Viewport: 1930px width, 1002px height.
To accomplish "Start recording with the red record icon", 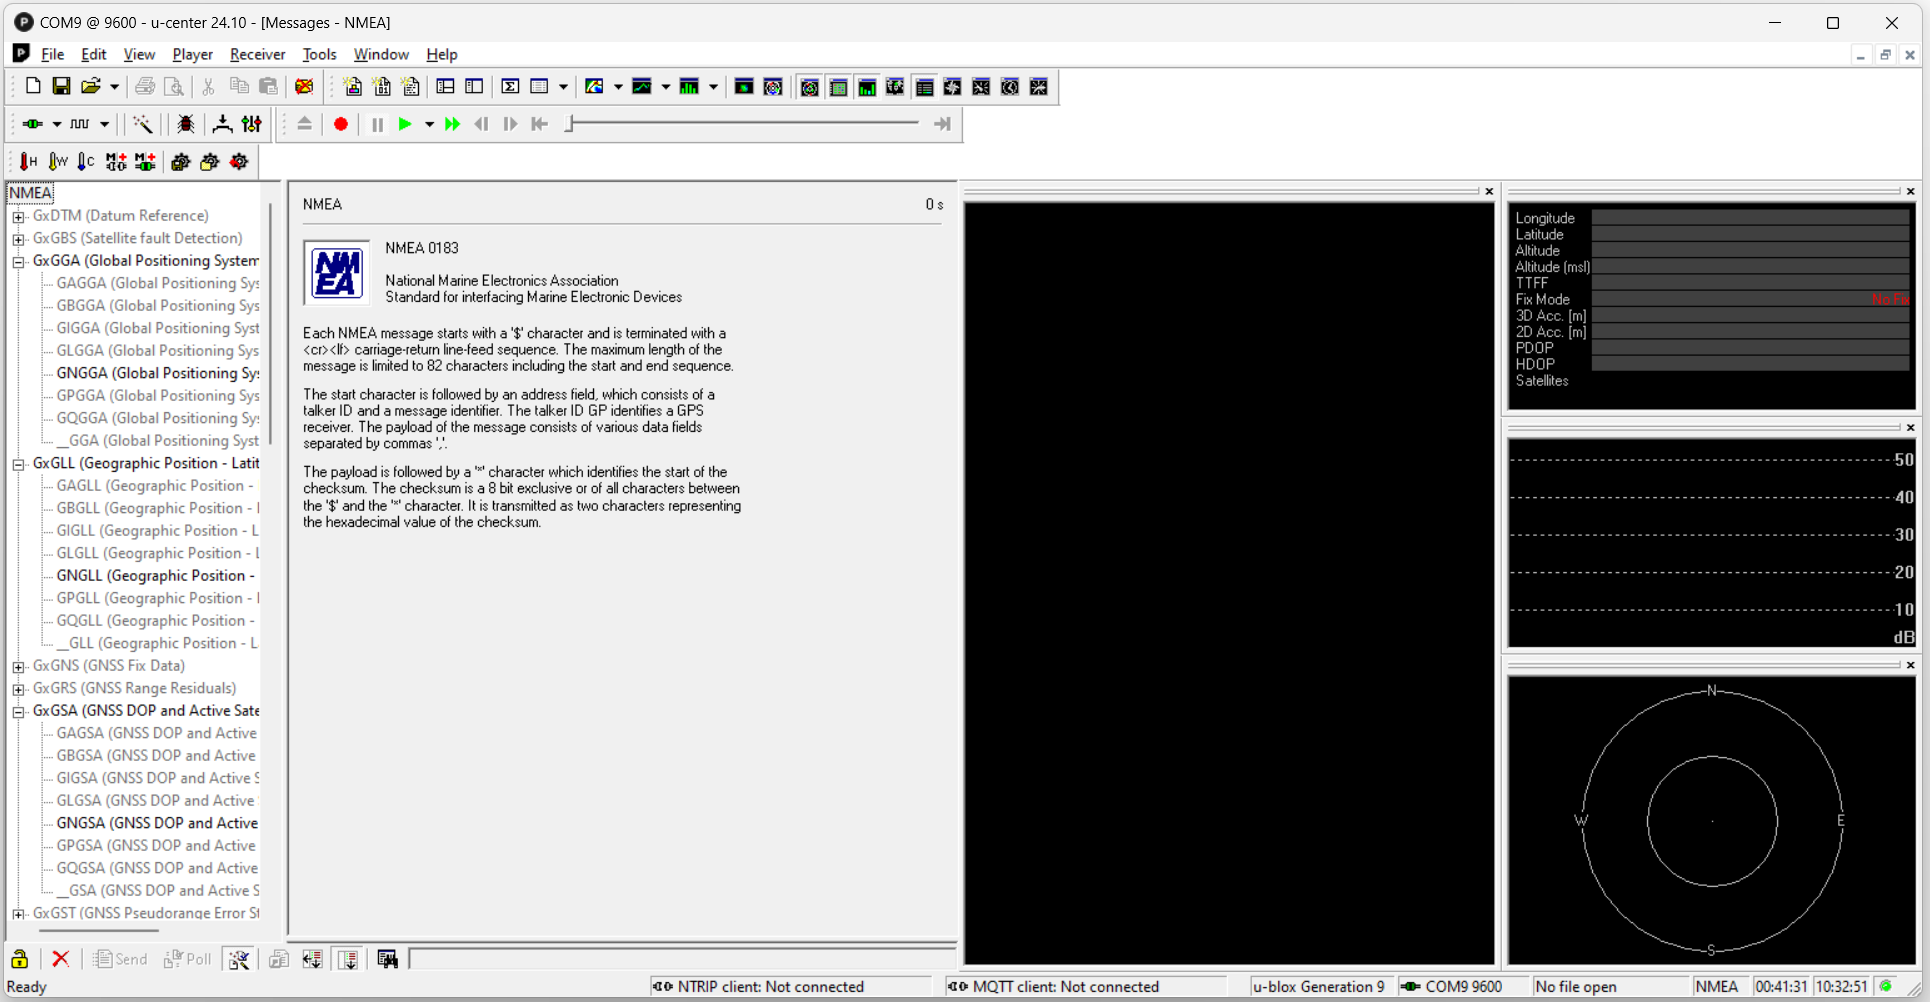I will point(340,124).
